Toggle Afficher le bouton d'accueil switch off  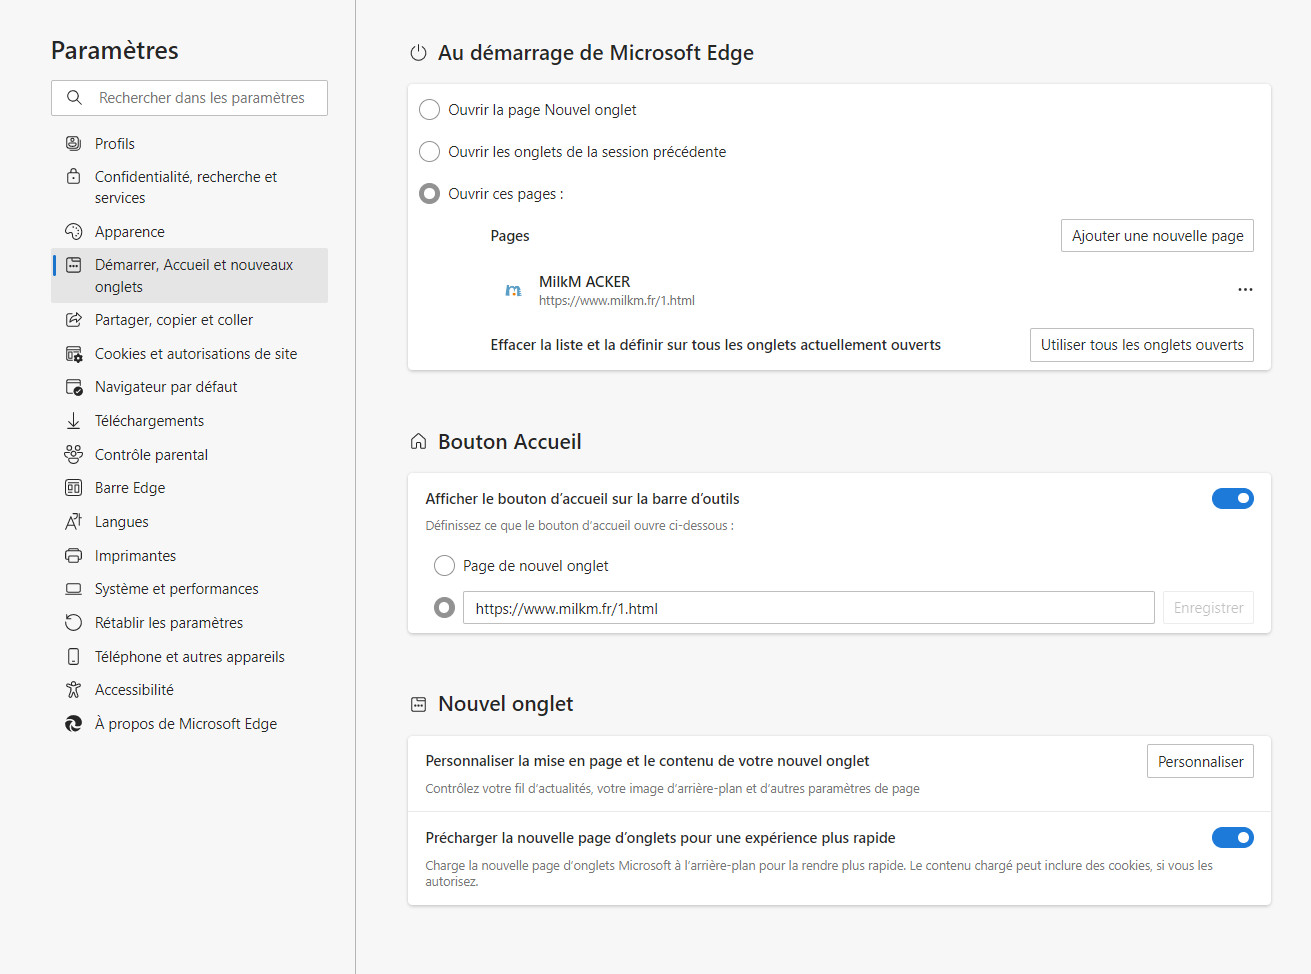1233,498
